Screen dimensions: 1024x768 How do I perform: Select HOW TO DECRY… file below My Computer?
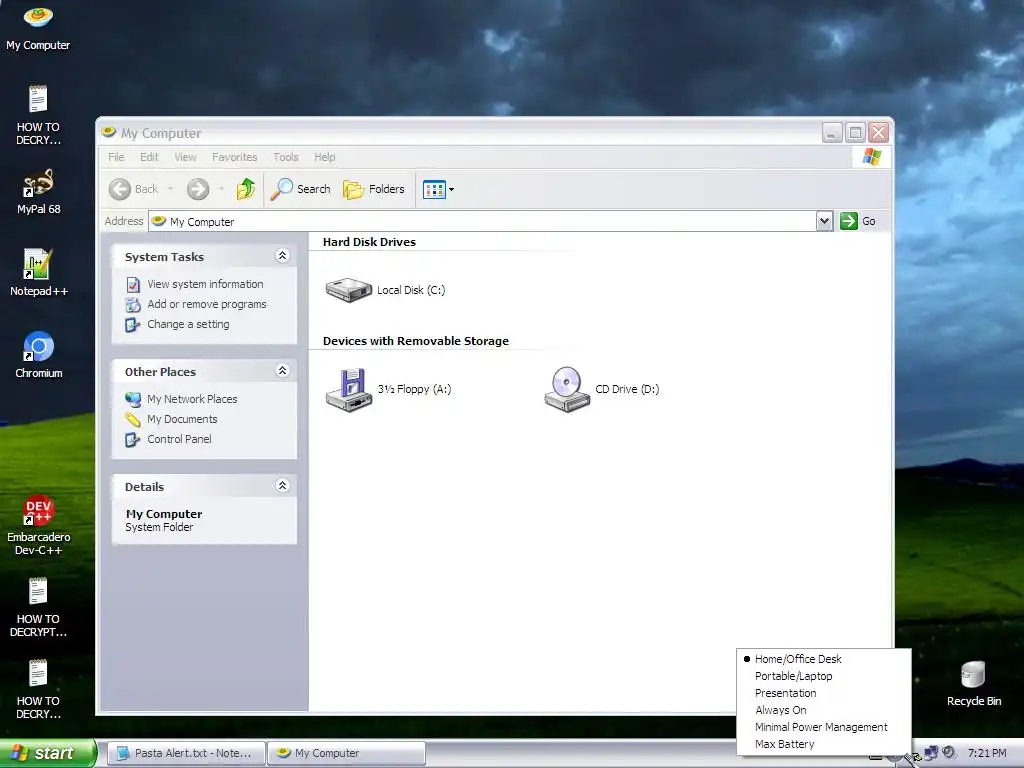pos(38,115)
